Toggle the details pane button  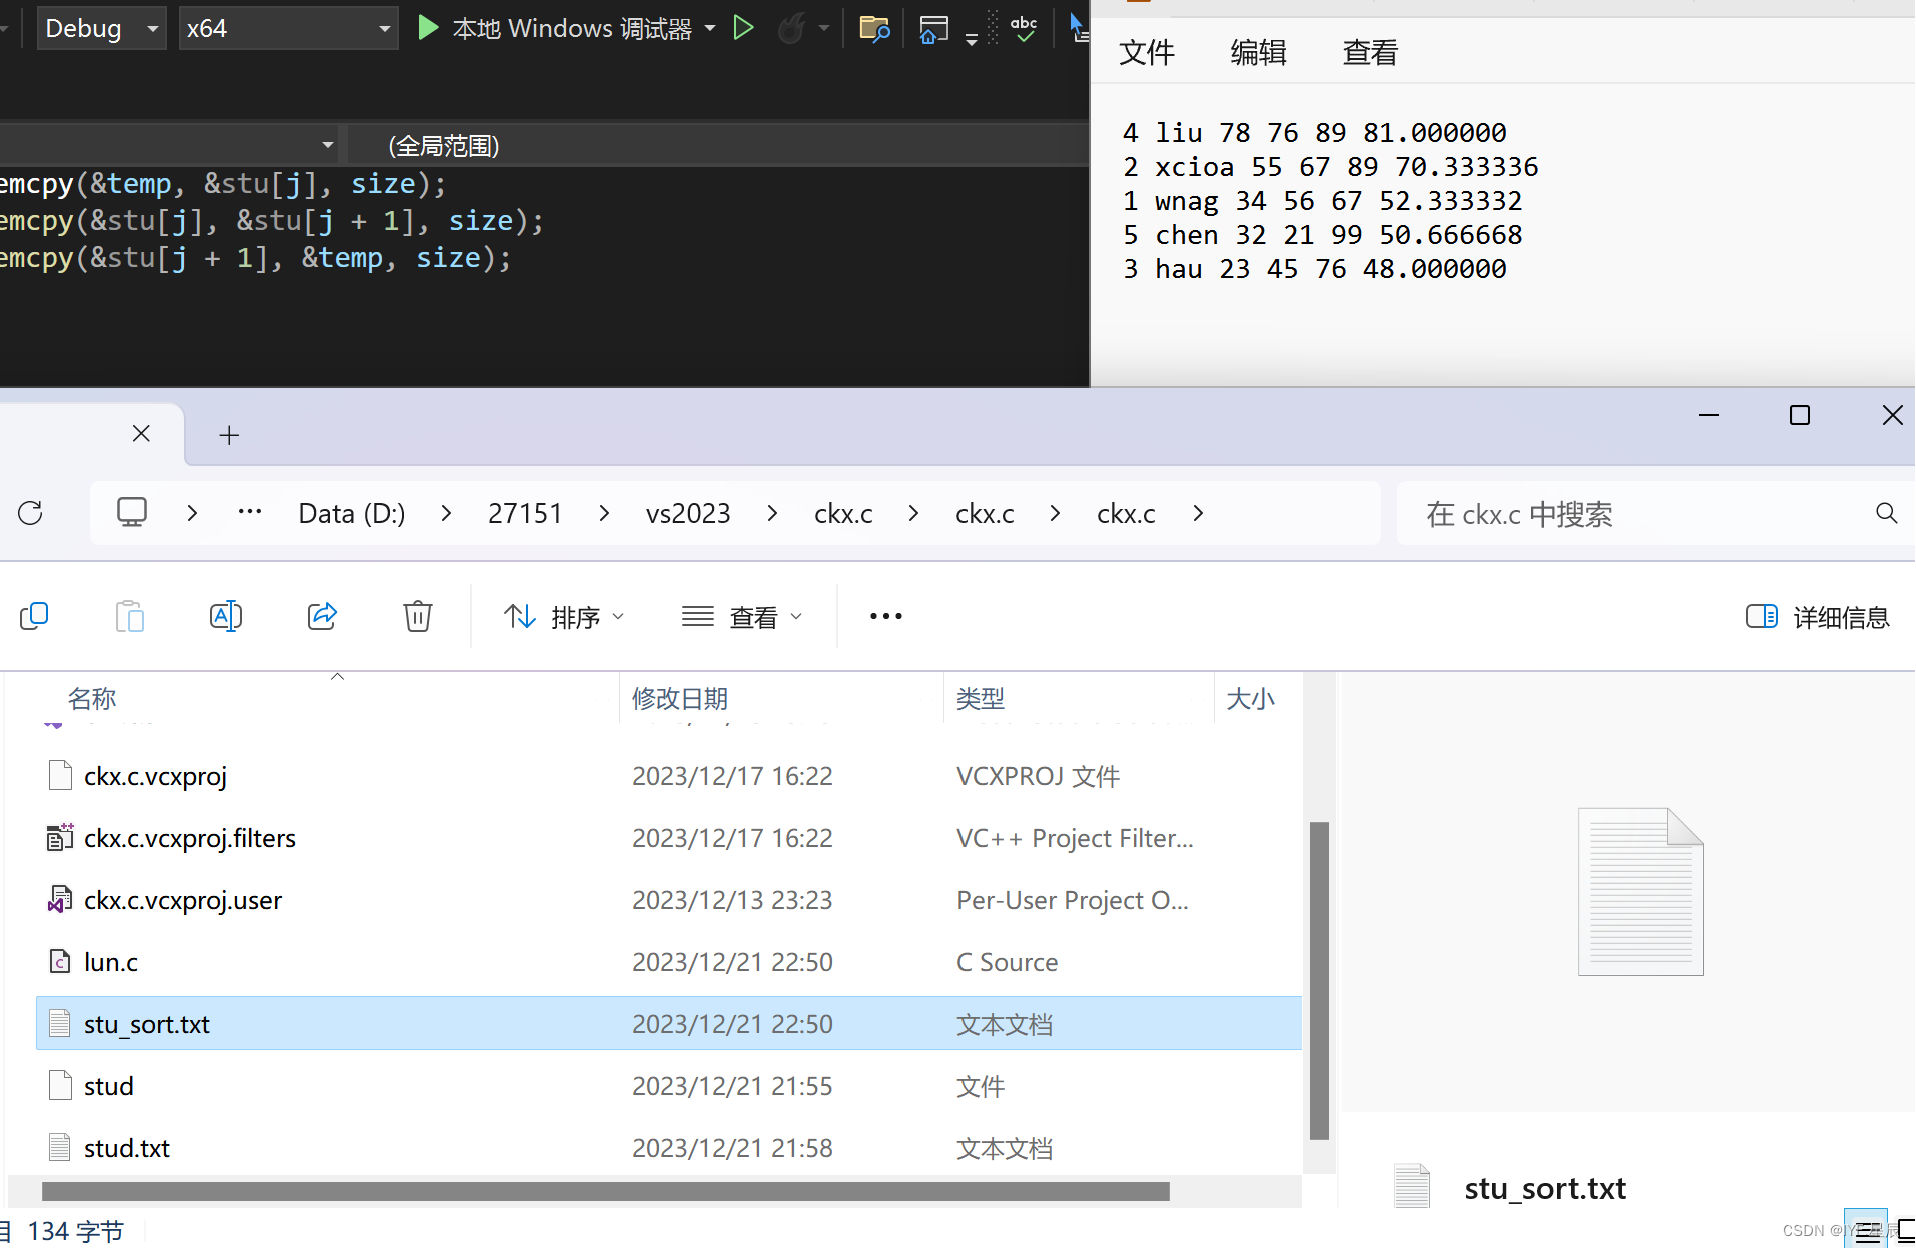tap(1817, 617)
